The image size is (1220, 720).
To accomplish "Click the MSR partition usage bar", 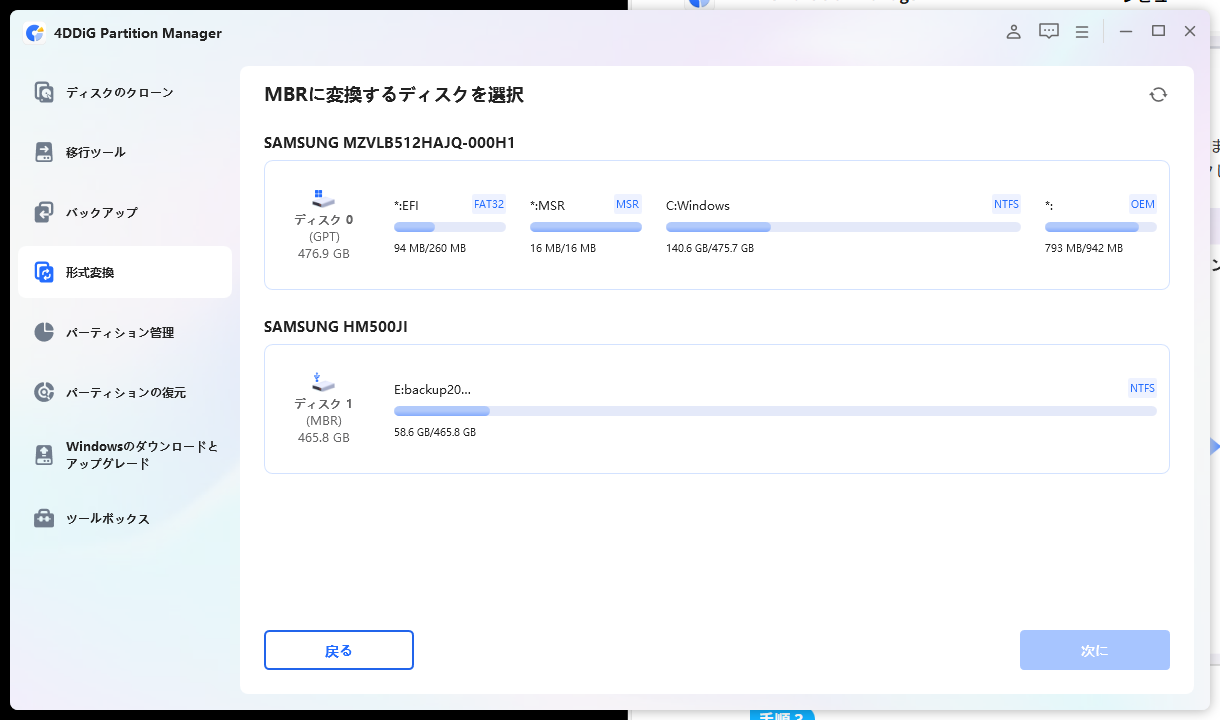I will click(586, 227).
